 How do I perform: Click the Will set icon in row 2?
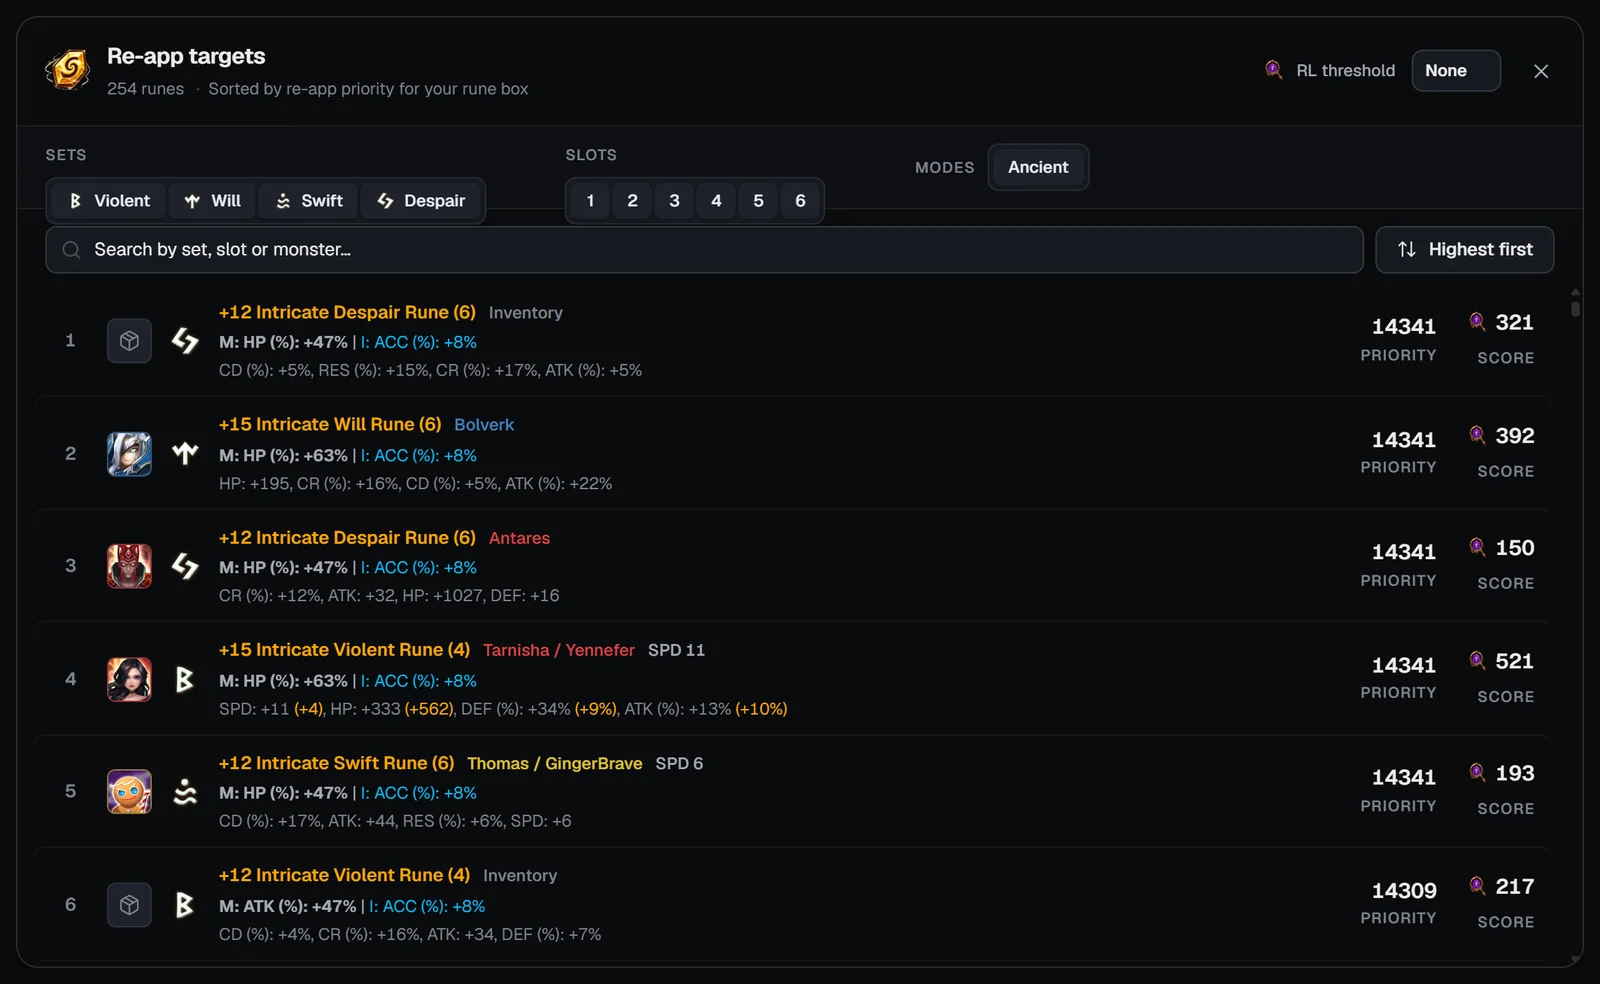185,454
